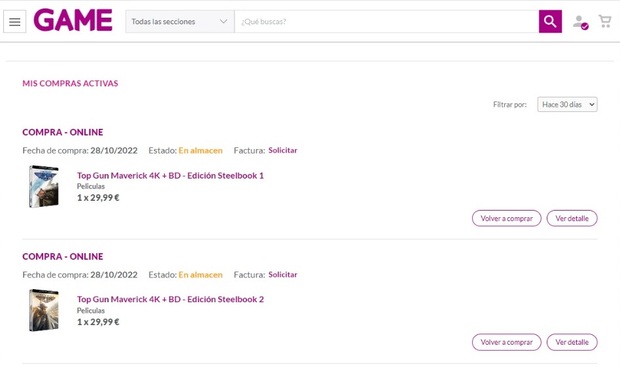
Task: Focus the '¿Qué buscas?' search field
Action: 386,21
